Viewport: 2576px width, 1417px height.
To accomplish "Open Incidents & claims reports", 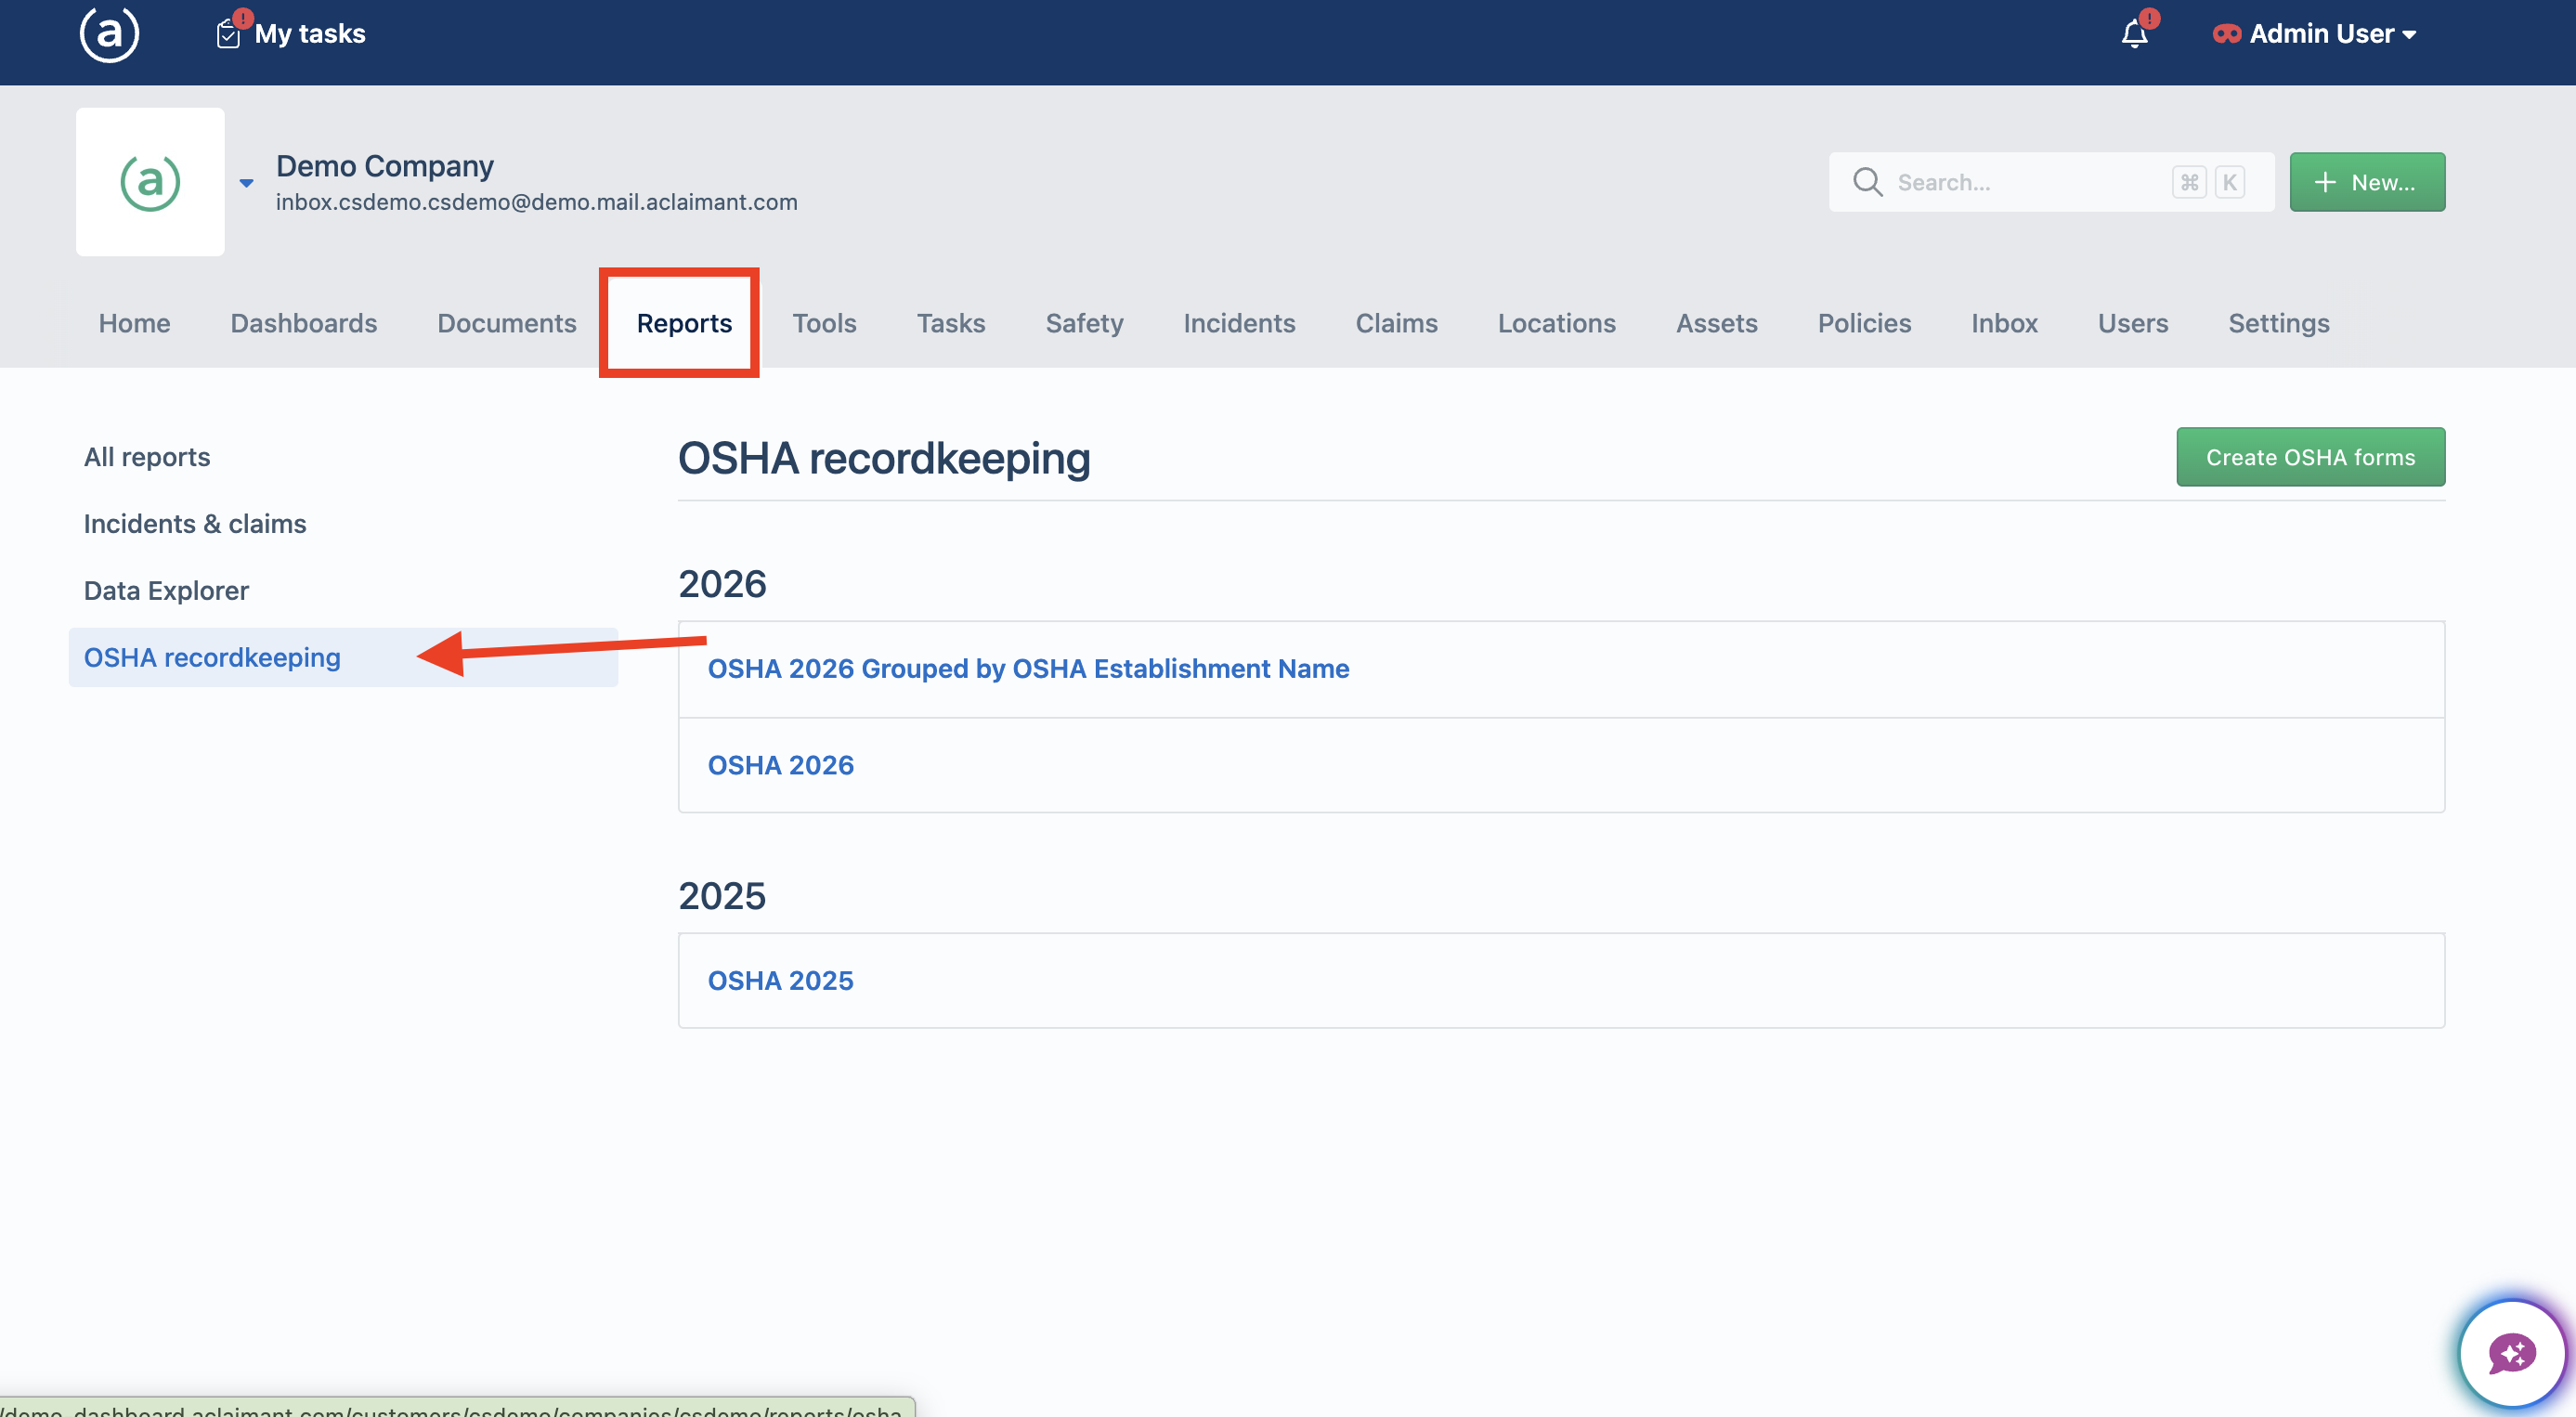I will click(x=195, y=524).
